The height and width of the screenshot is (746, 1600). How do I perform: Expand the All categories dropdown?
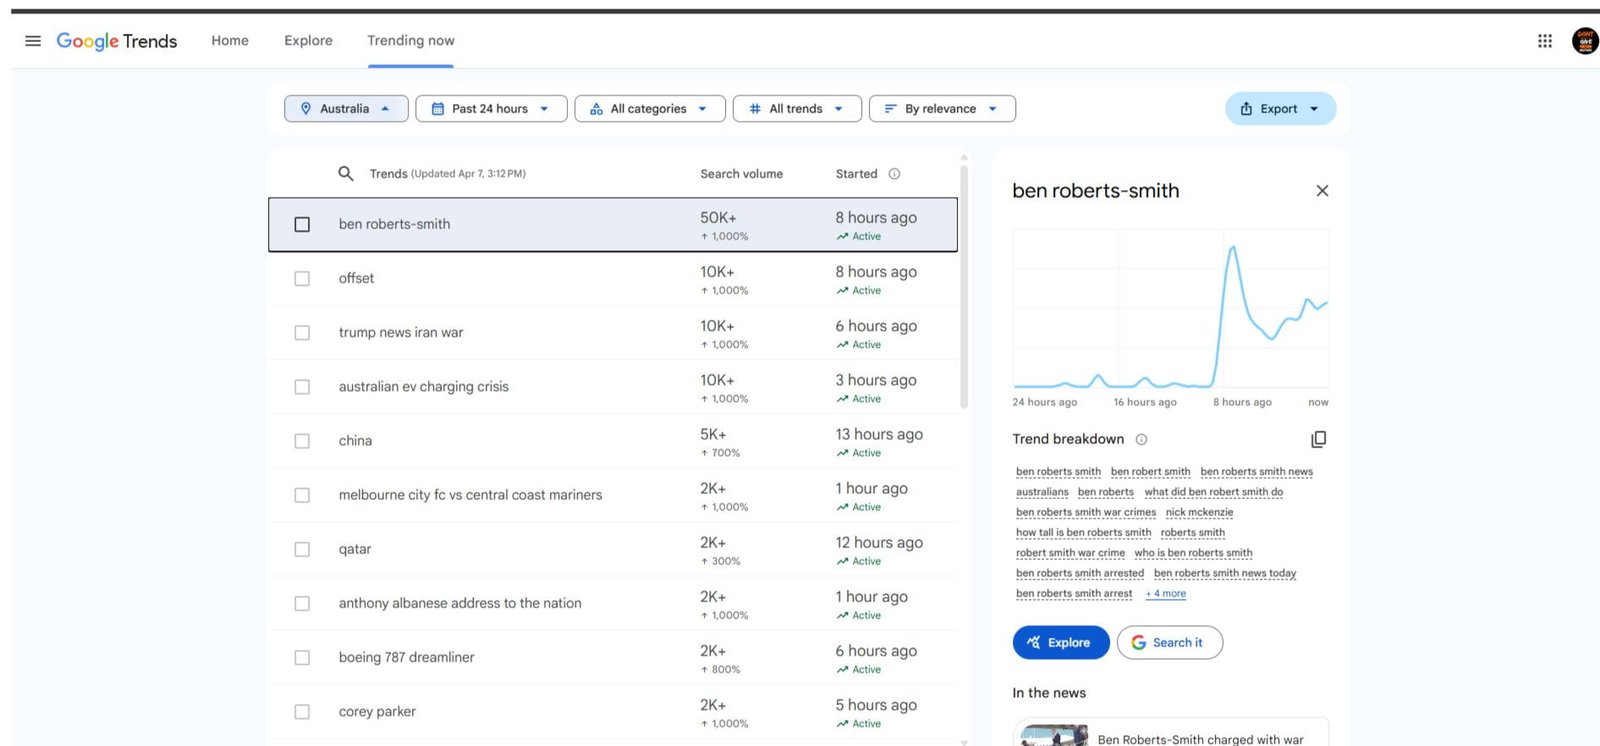pos(650,109)
